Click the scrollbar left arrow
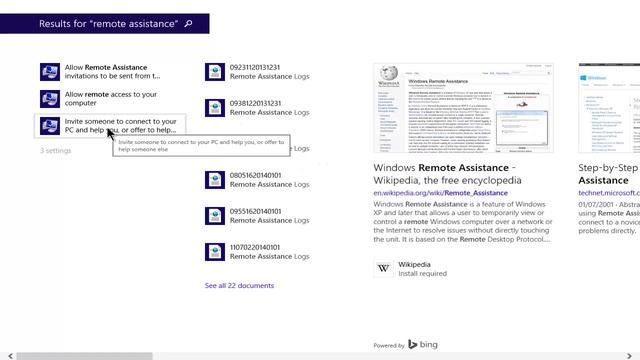640x360 pixels. point(10,356)
